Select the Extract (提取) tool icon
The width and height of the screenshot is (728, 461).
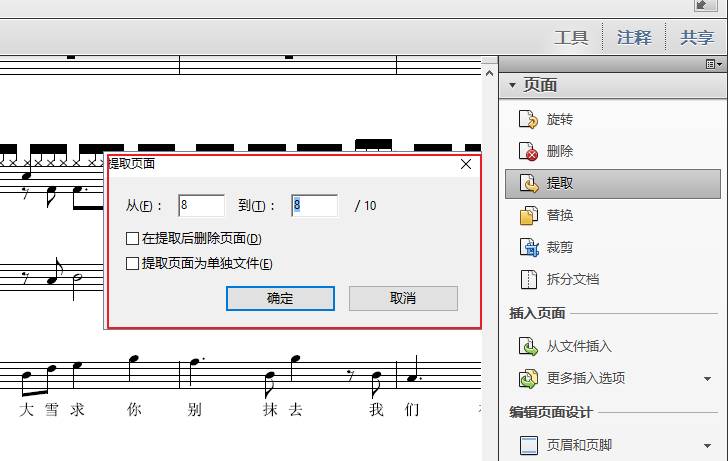(x=528, y=183)
